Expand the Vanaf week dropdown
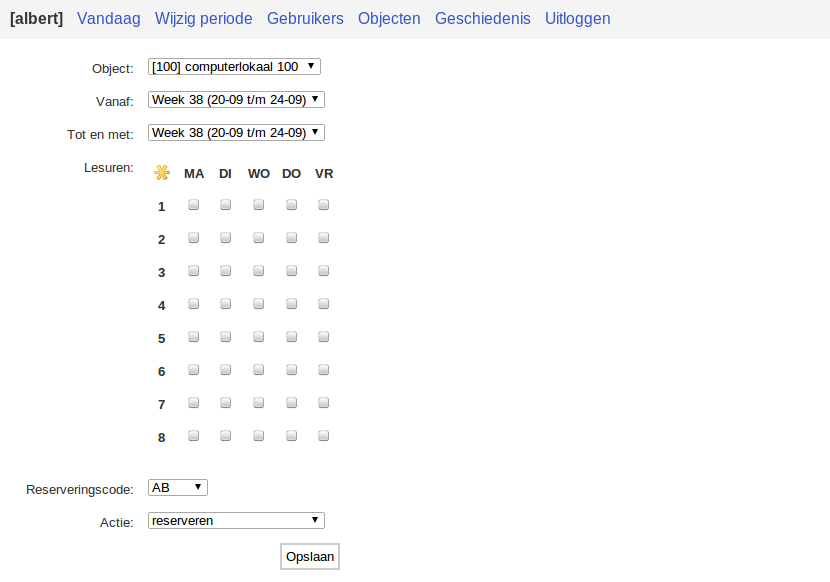830x582 pixels. pyautogui.click(x=236, y=100)
